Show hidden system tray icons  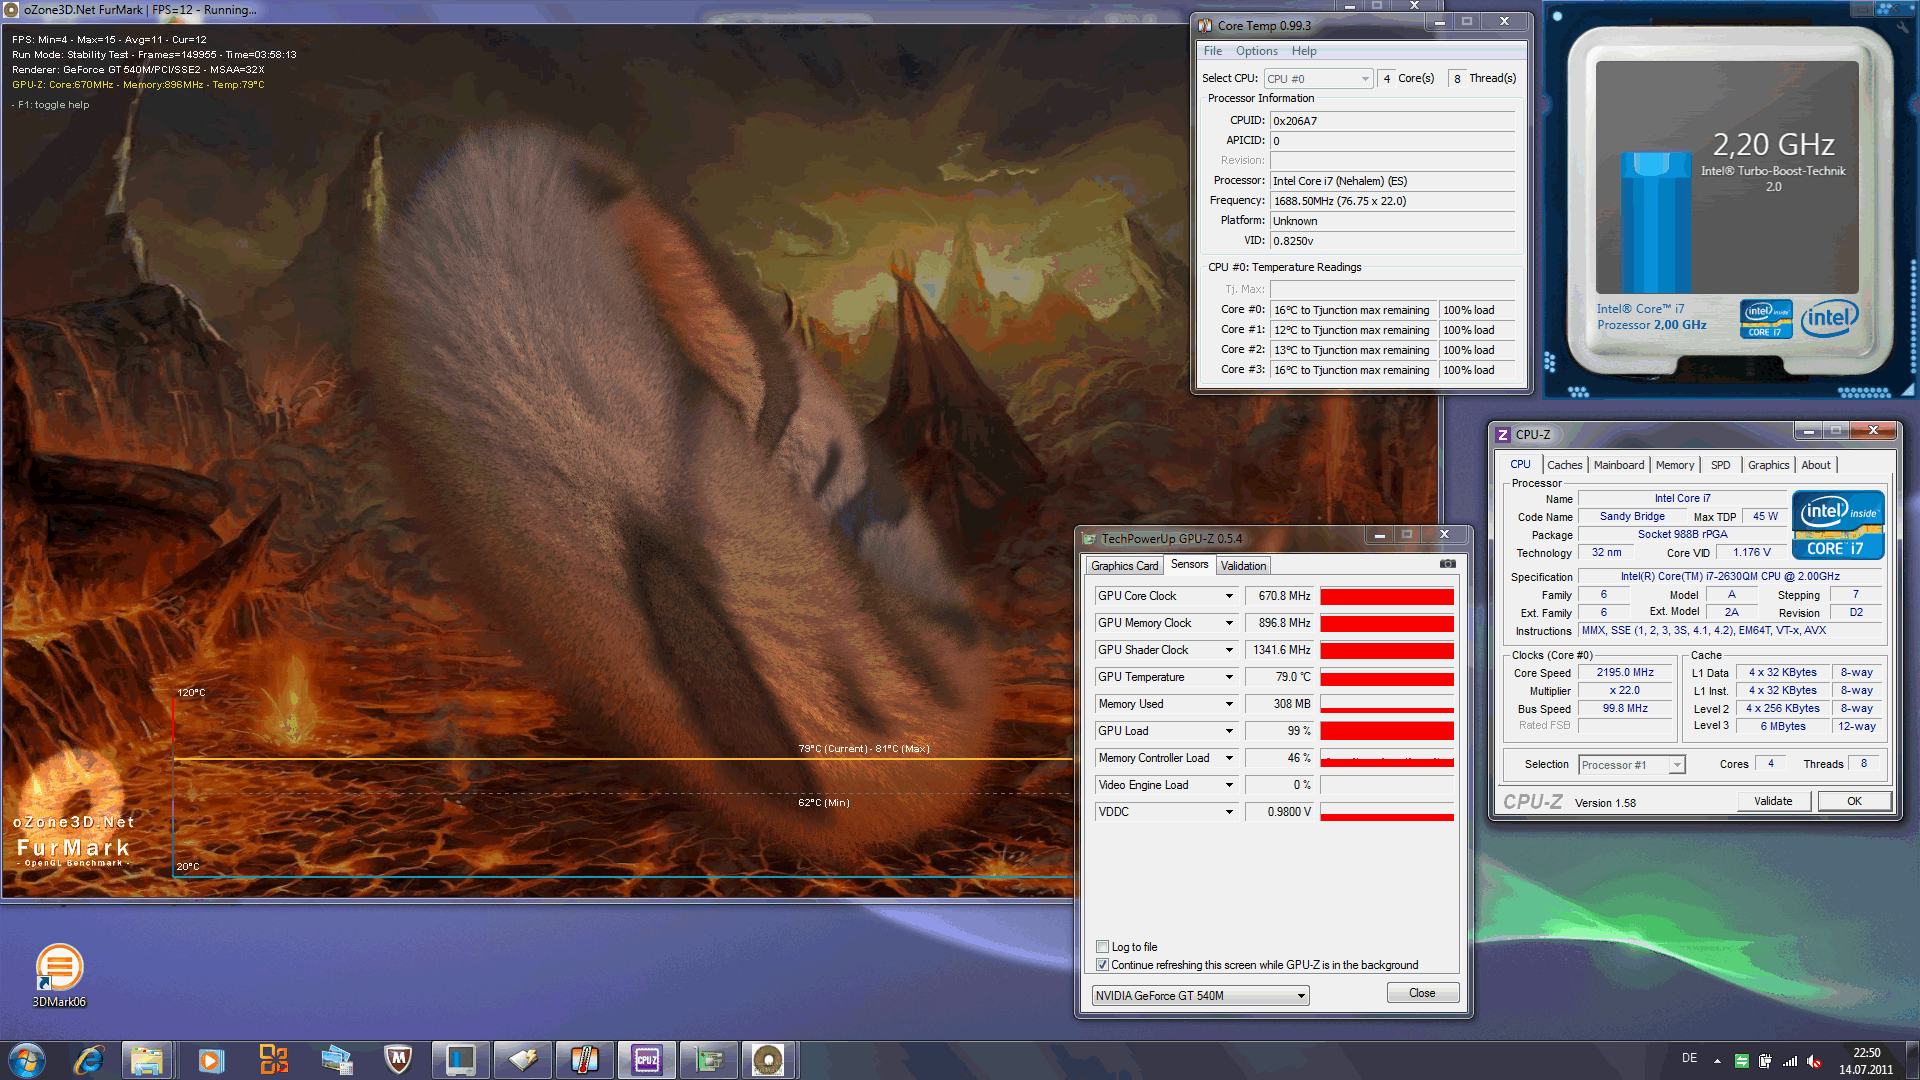point(1717,1061)
